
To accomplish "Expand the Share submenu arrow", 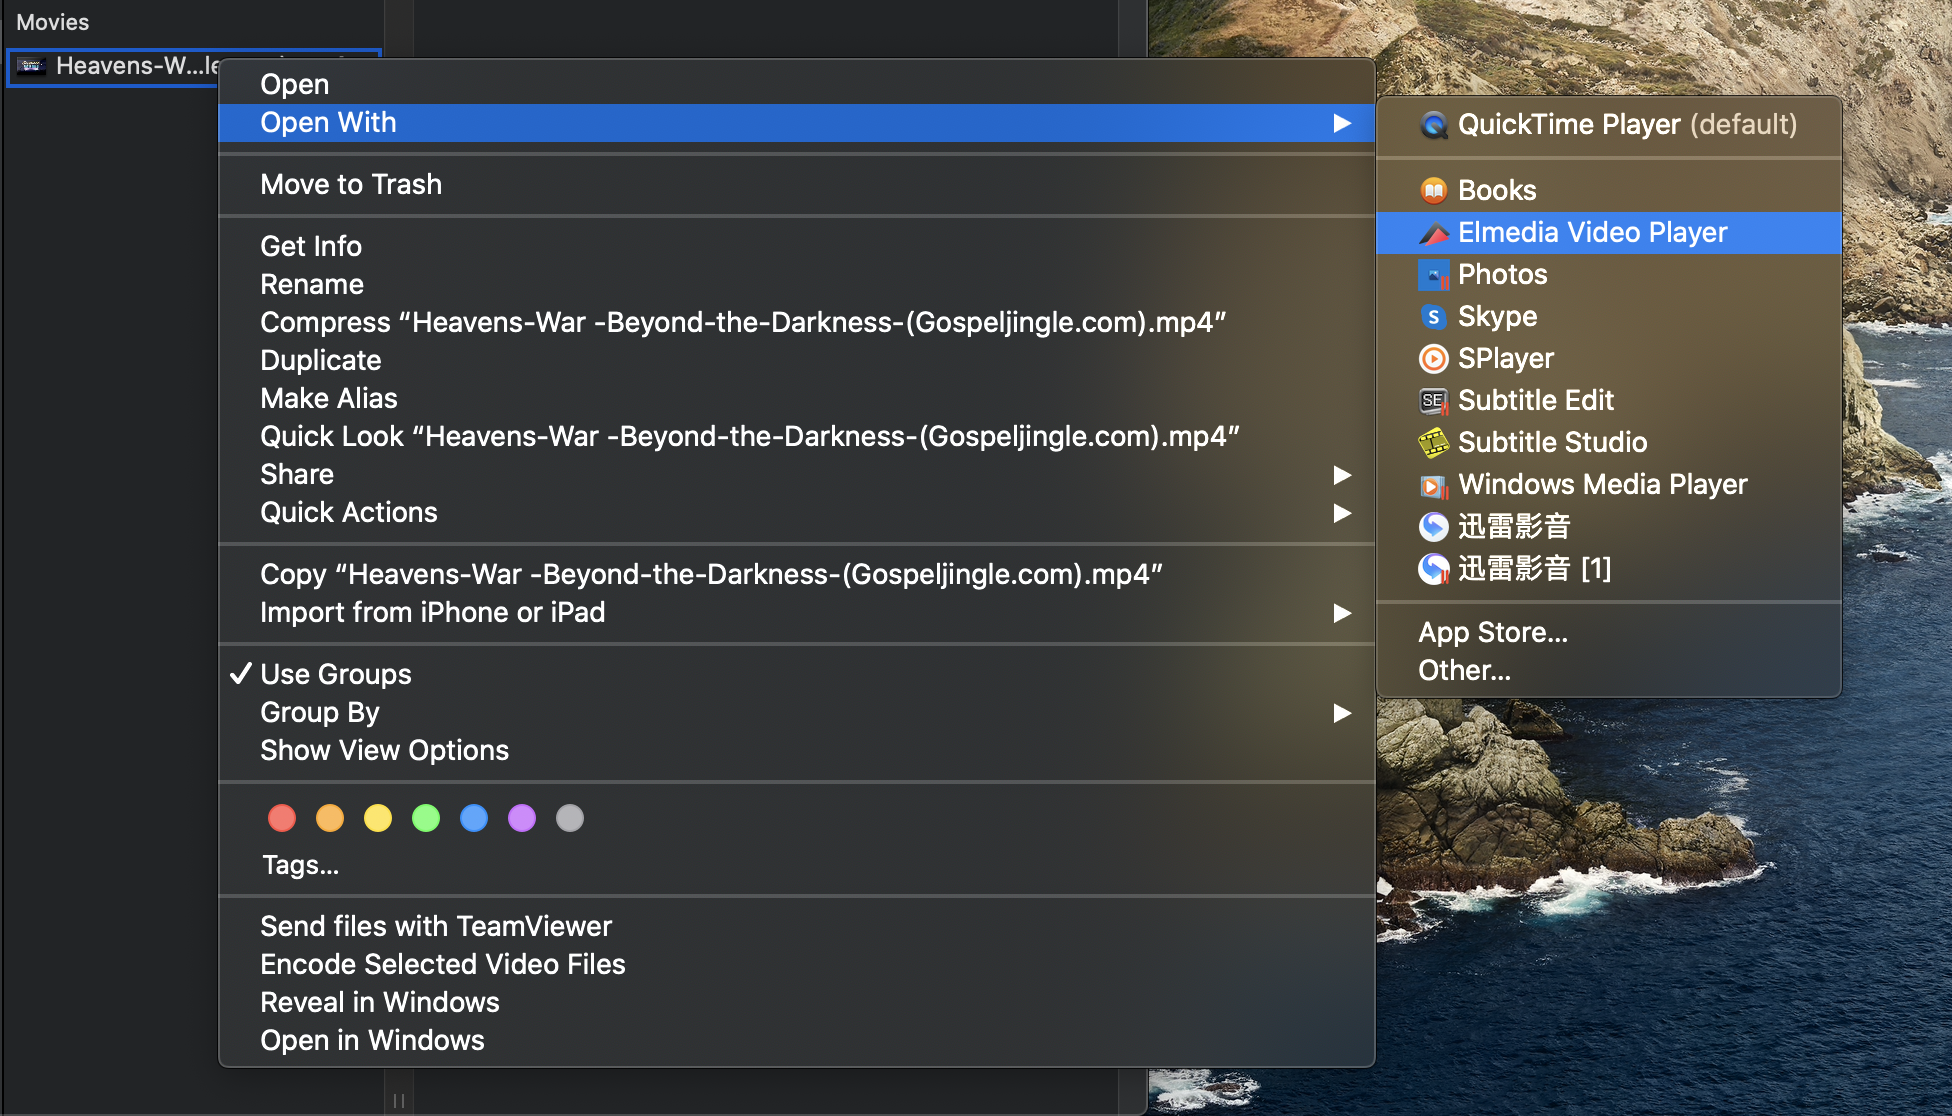I will 1342,475.
